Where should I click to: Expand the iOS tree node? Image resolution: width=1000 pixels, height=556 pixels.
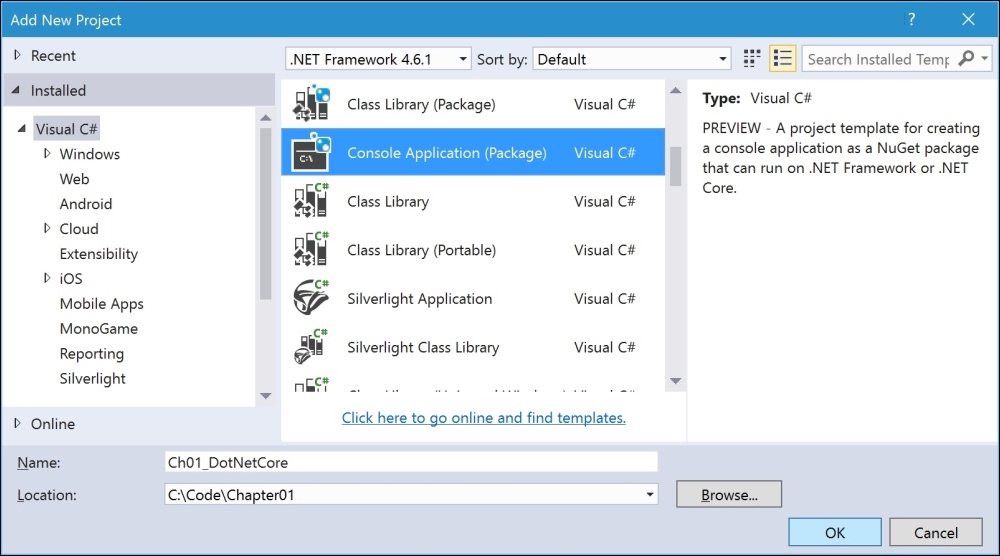coord(47,278)
